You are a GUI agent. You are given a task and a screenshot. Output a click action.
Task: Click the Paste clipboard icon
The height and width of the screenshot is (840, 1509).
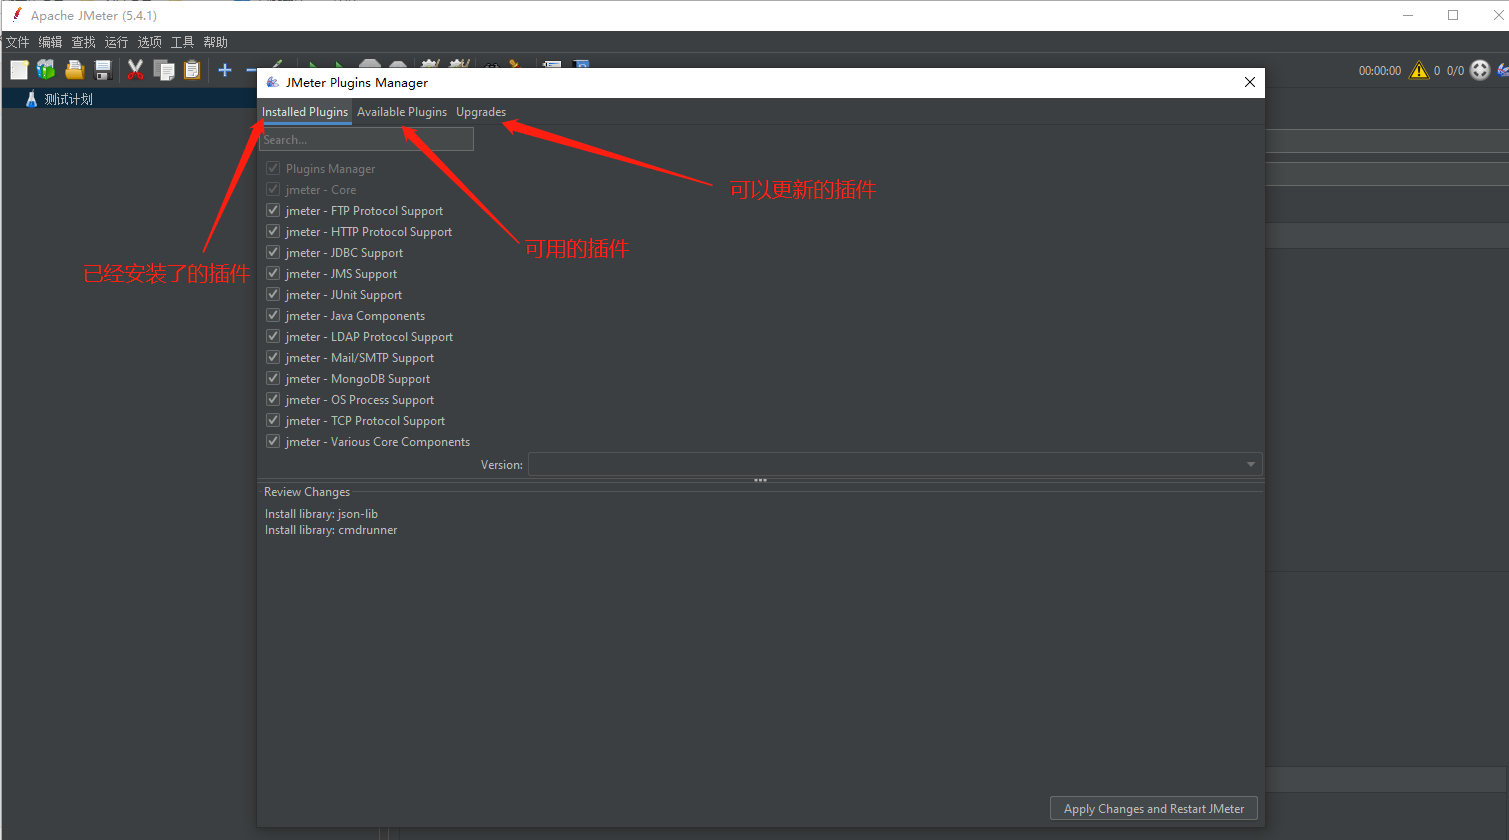[192, 70]
